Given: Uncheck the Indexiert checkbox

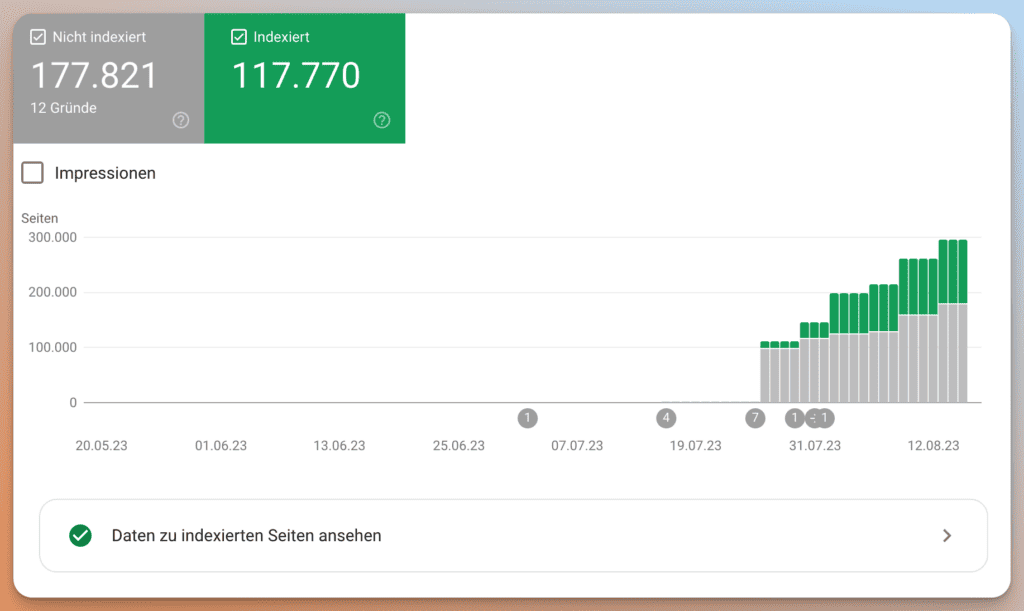Looking at the screenshot, I should point(239,37).
